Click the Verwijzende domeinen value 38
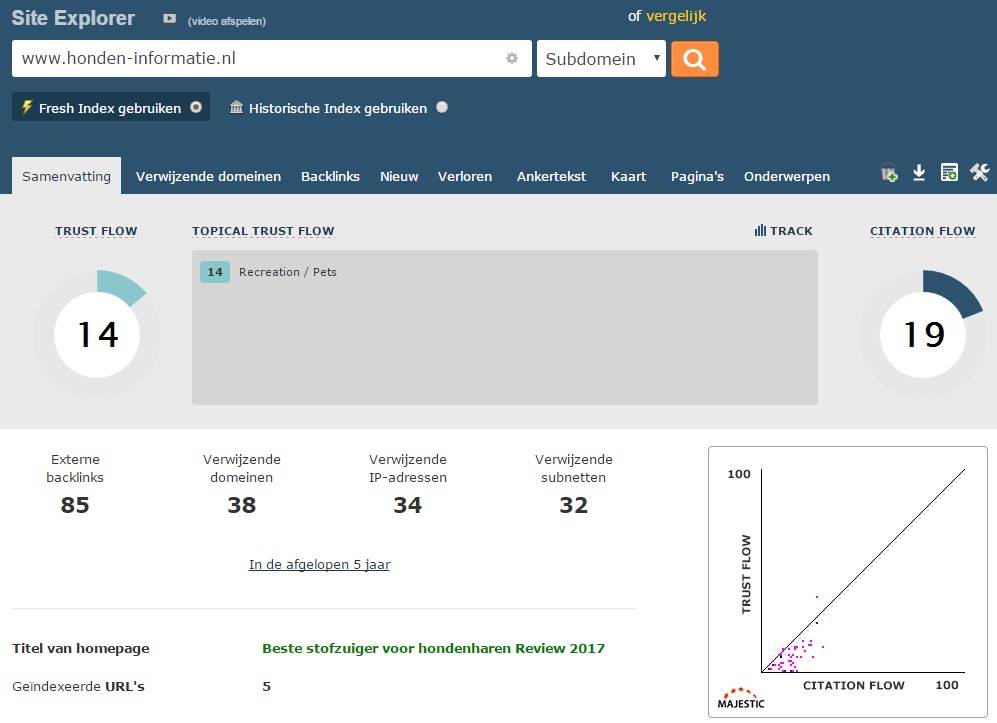 pos(242,505)
